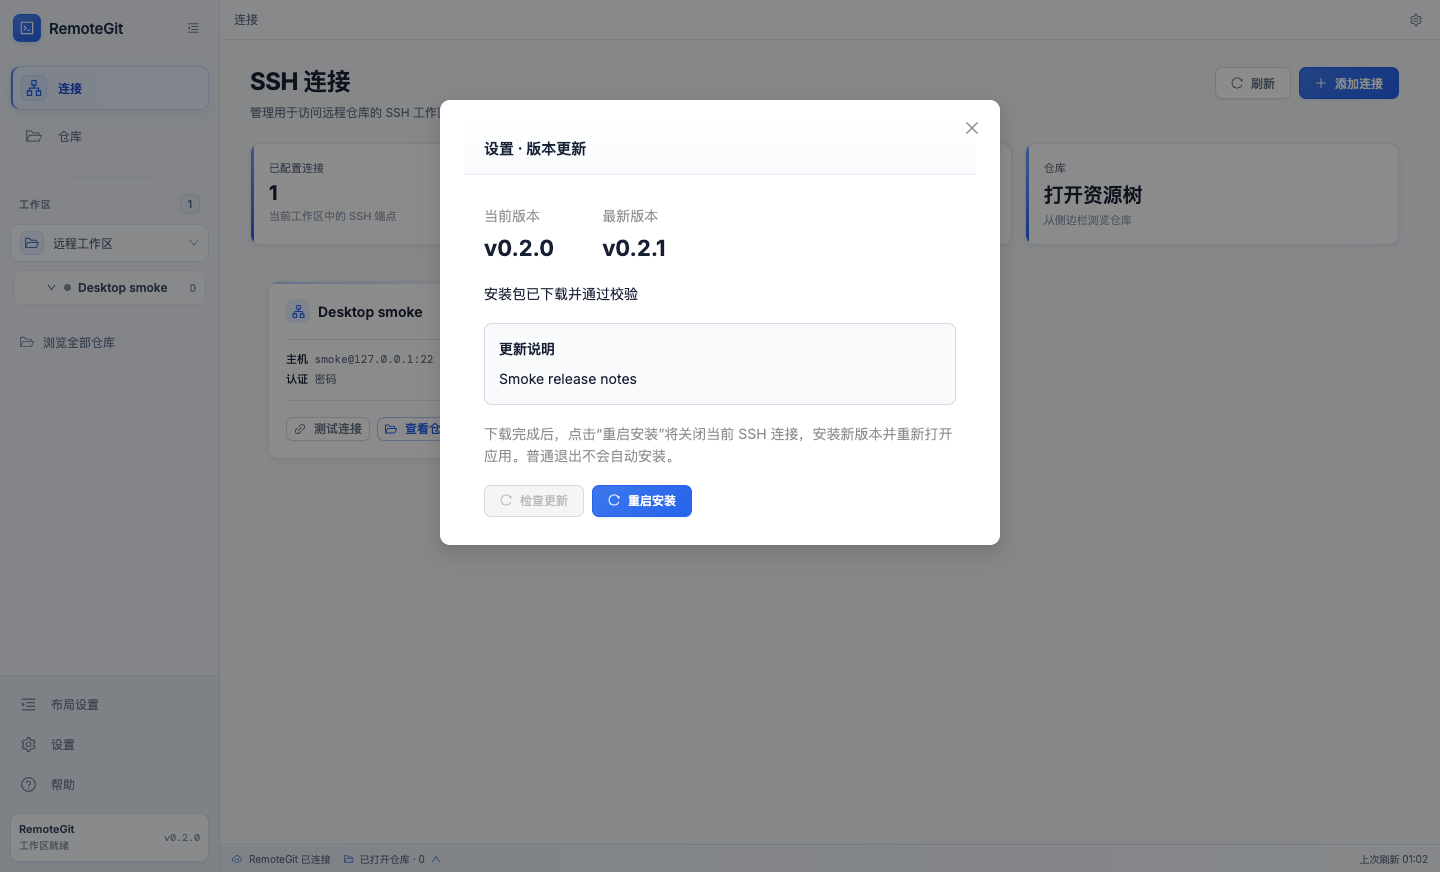Image resolution: width=1440 pixels, height=872 pixels.
Task: Click smoke@127.0.0.1:22 host text
Action: tap(374, 359)
